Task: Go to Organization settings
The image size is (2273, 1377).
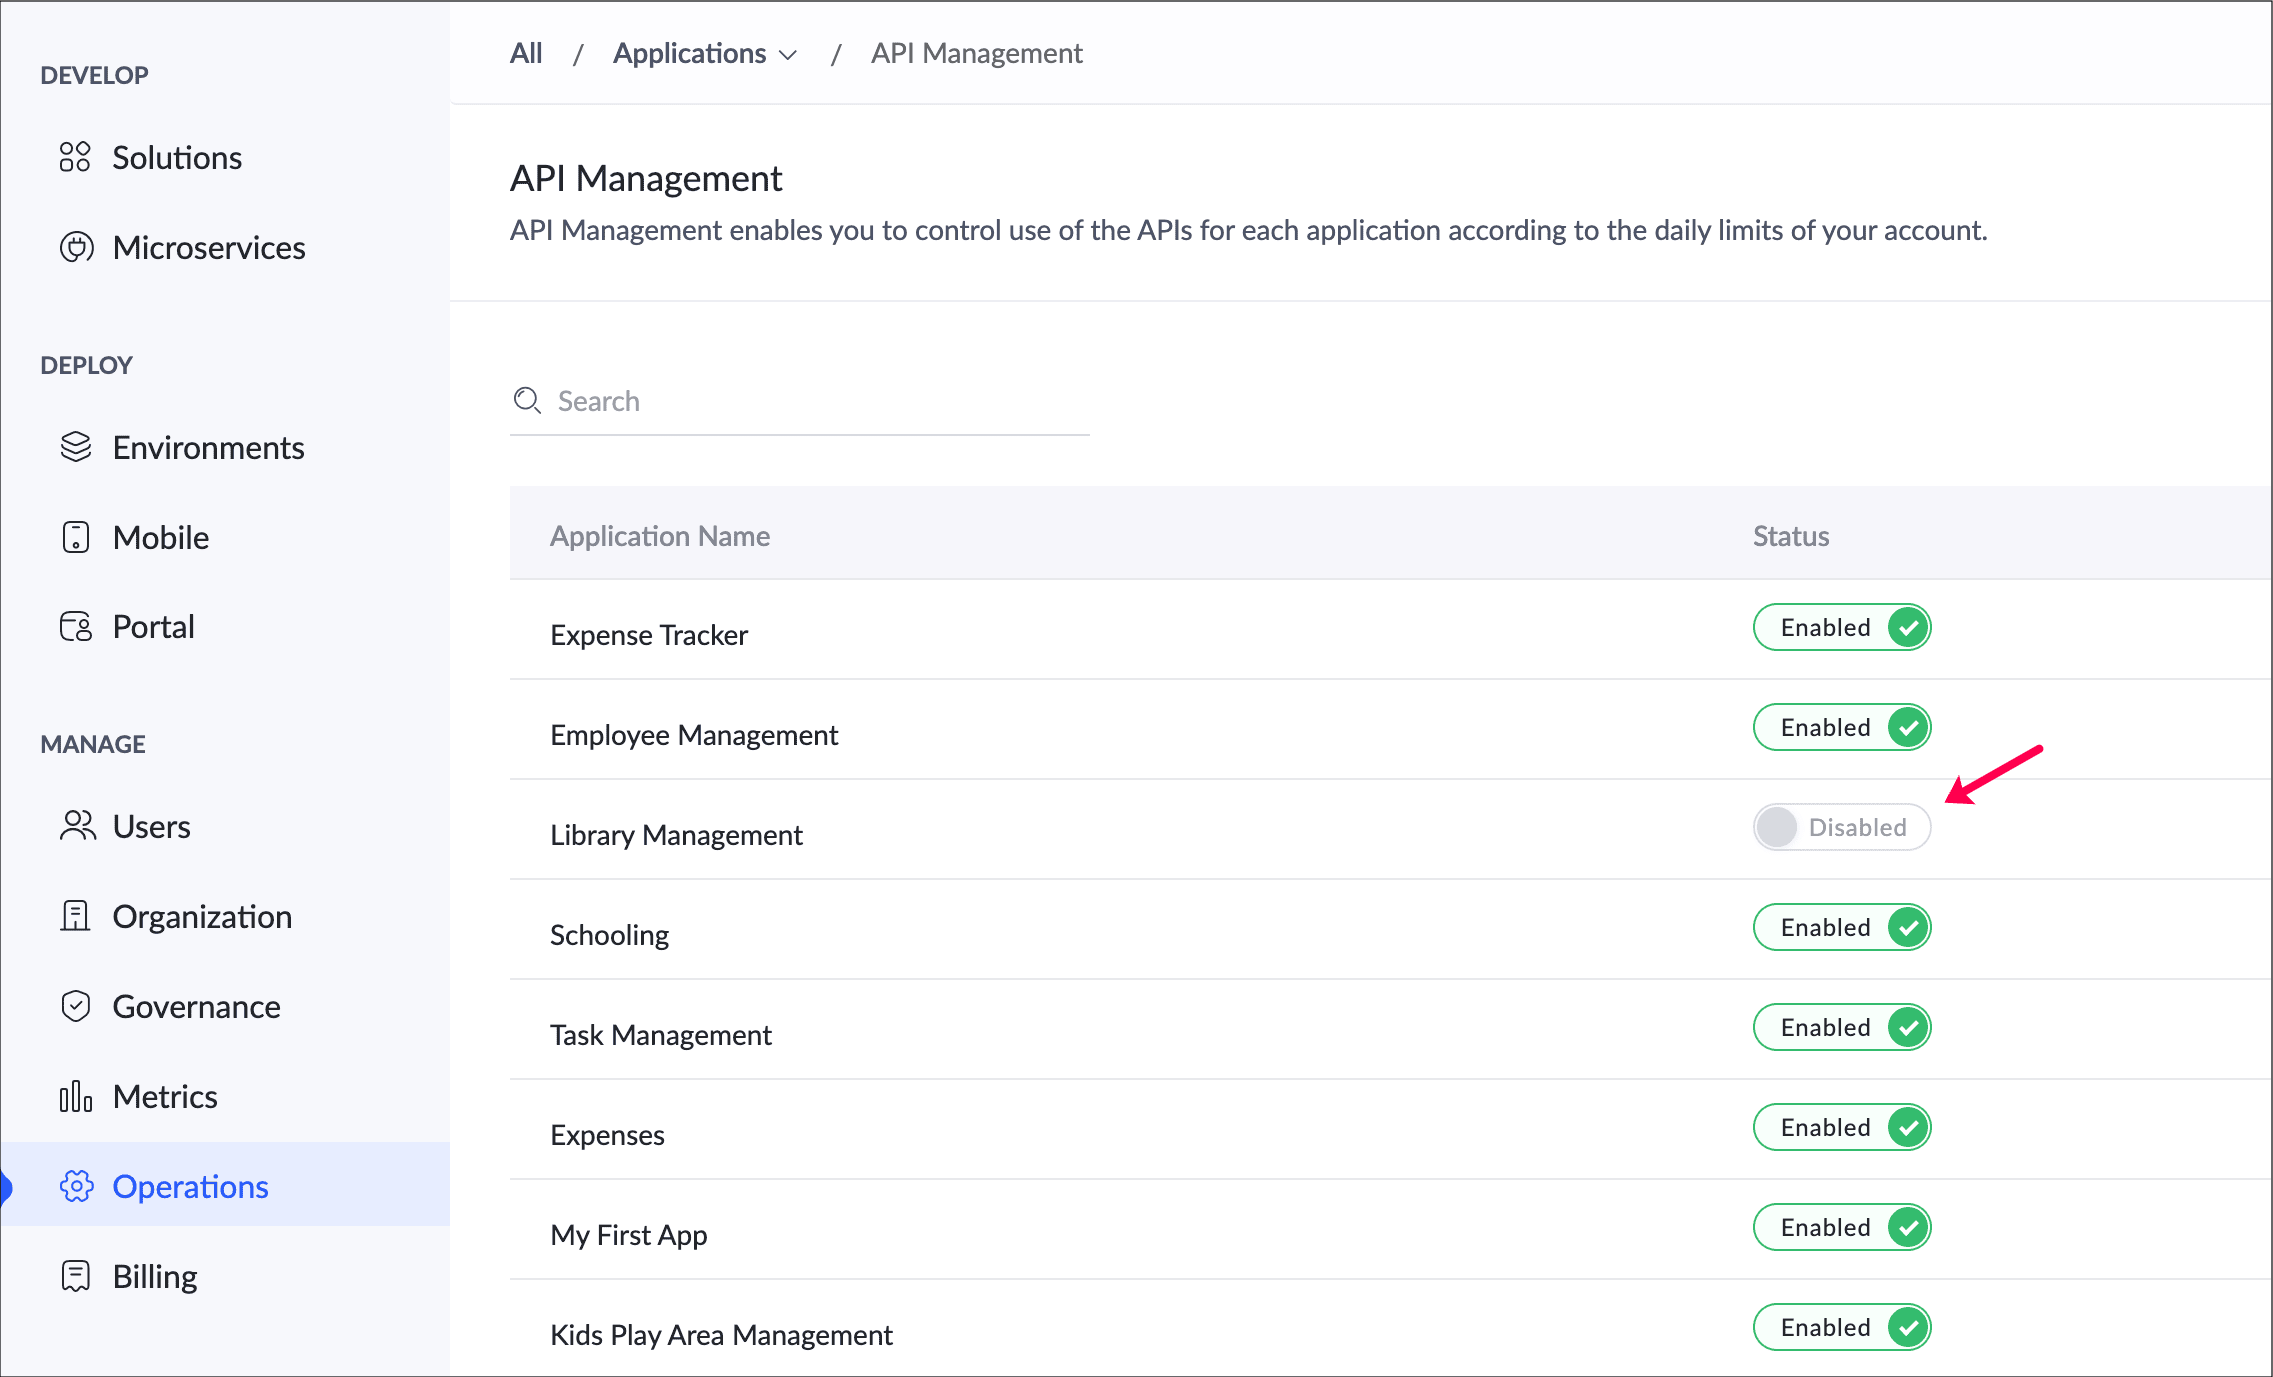Action: click(202, 916)
